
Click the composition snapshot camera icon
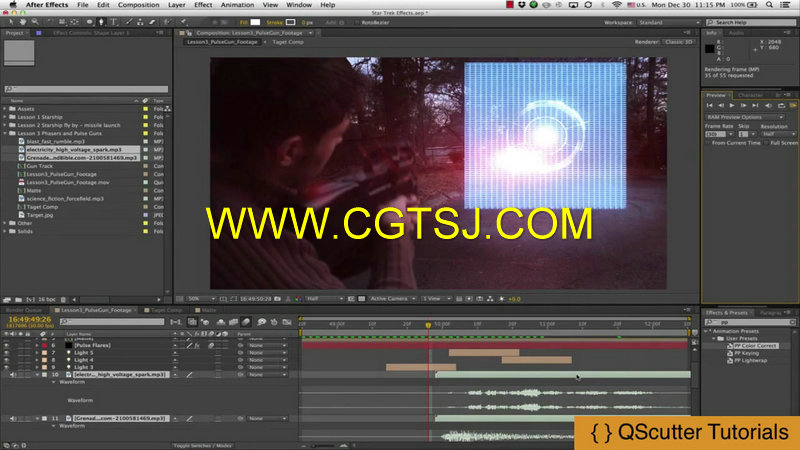click(278, 299)
